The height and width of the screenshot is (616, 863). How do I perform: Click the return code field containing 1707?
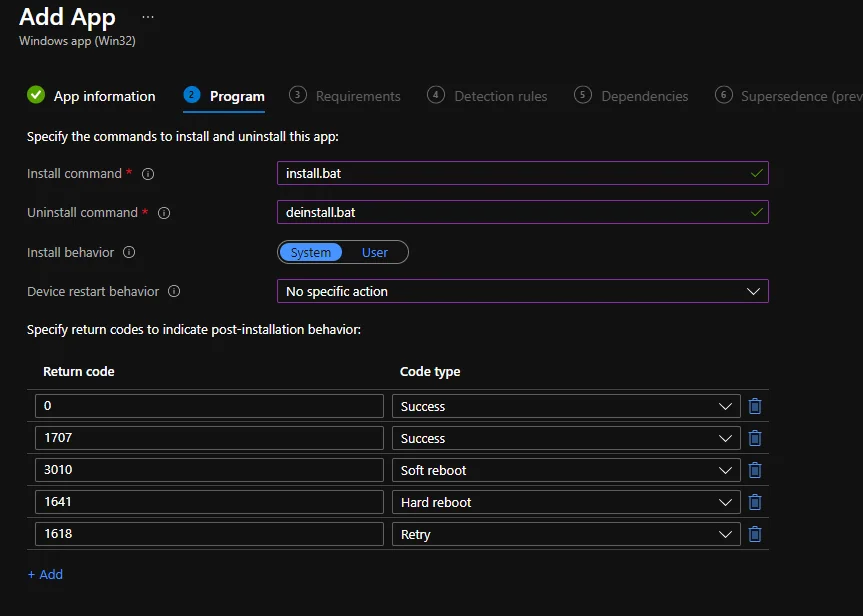click(x=209, y=438)
